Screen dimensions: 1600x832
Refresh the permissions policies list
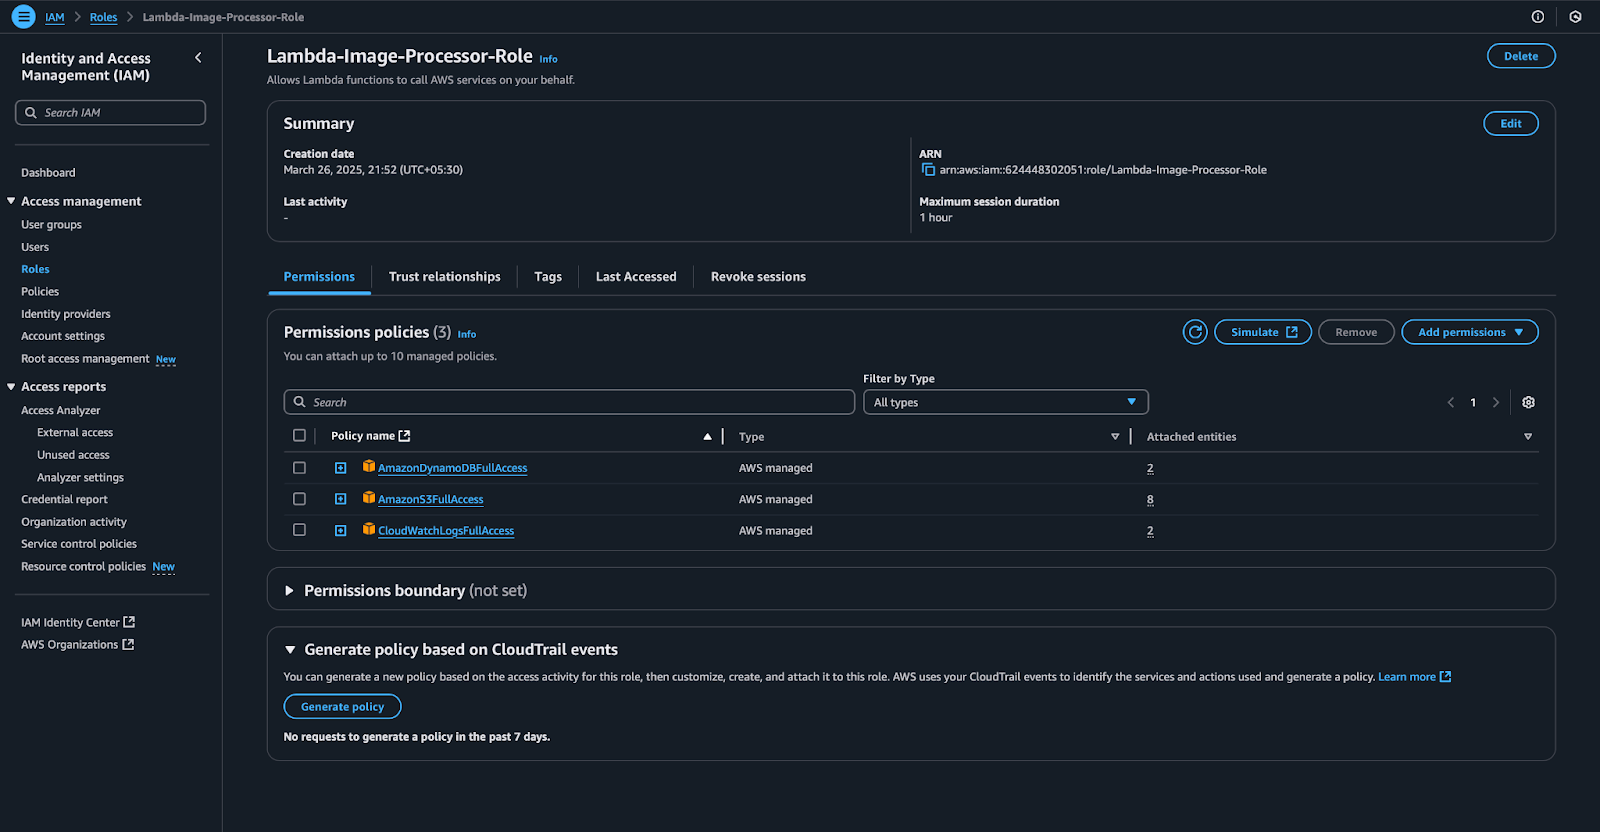pyautogui.click(x=1195, y=332)
